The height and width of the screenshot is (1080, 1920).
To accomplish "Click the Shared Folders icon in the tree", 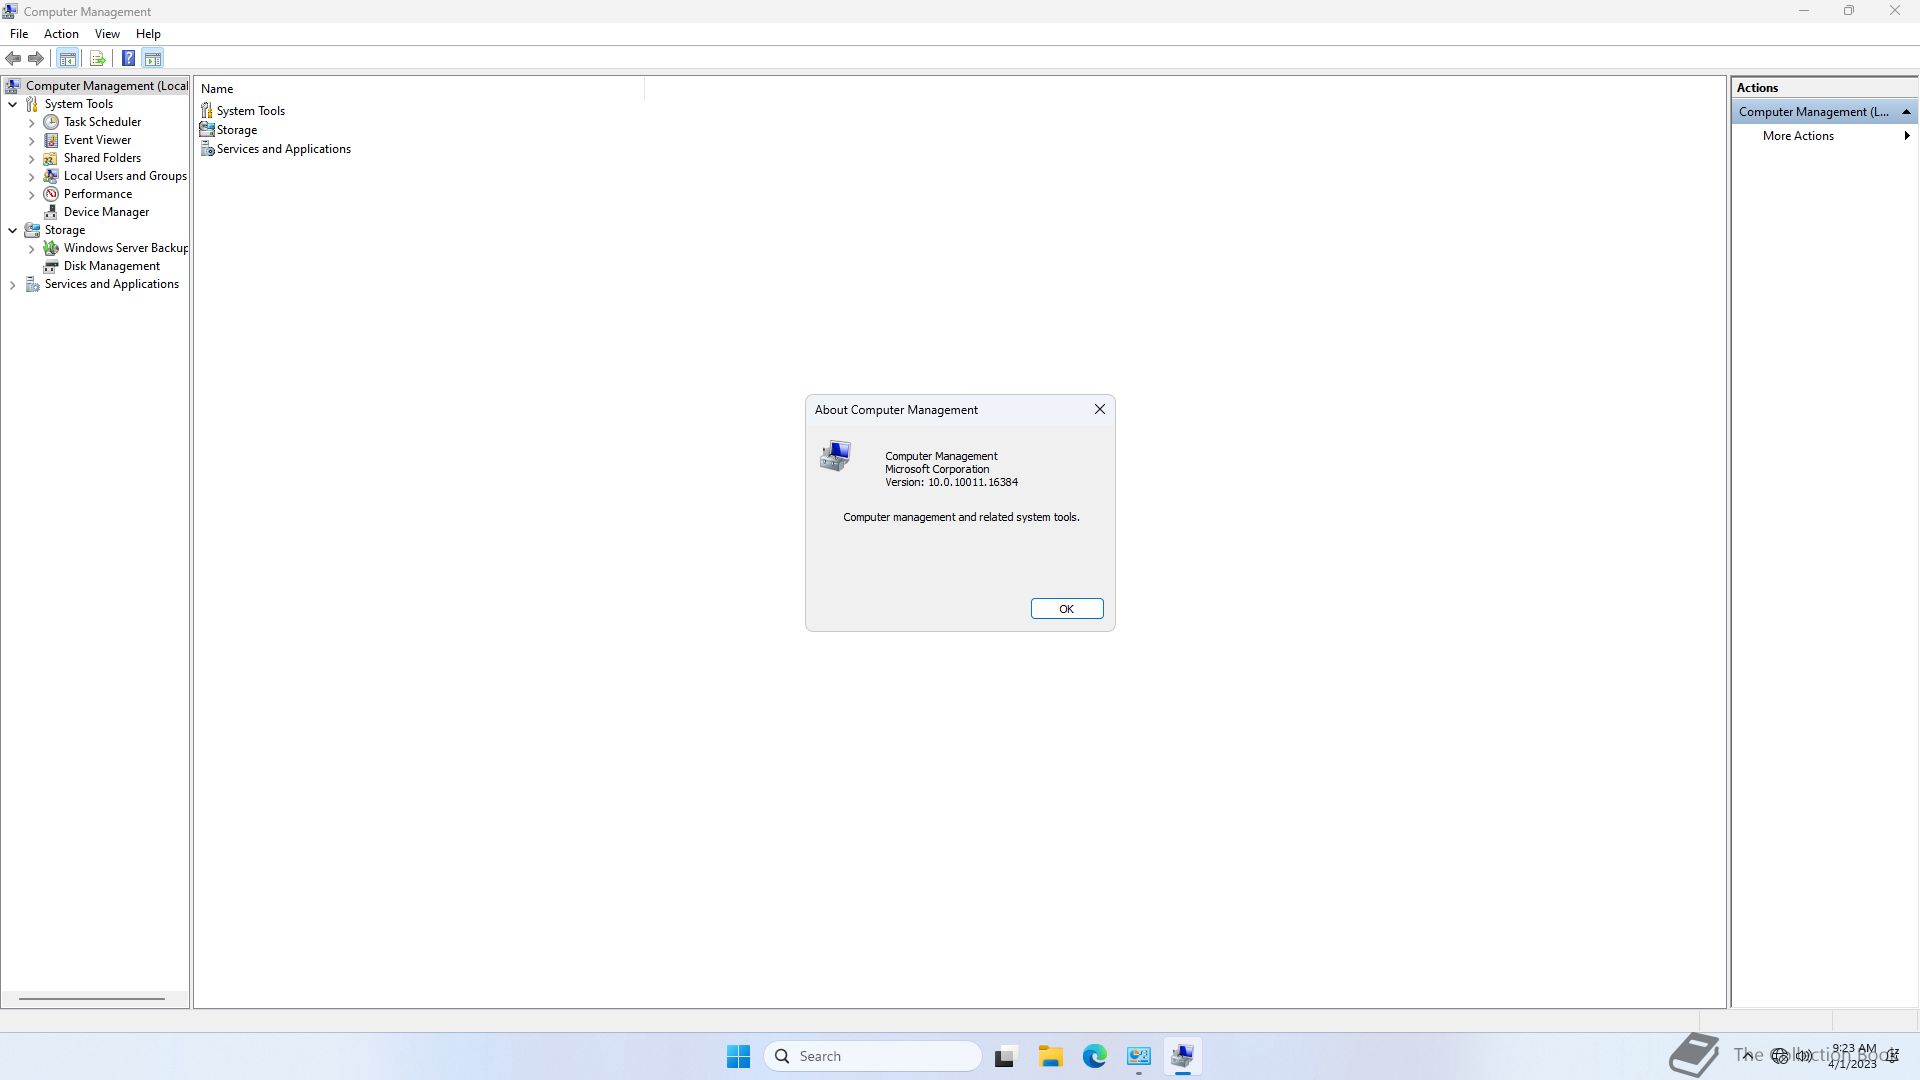I will tap(51, 158).
